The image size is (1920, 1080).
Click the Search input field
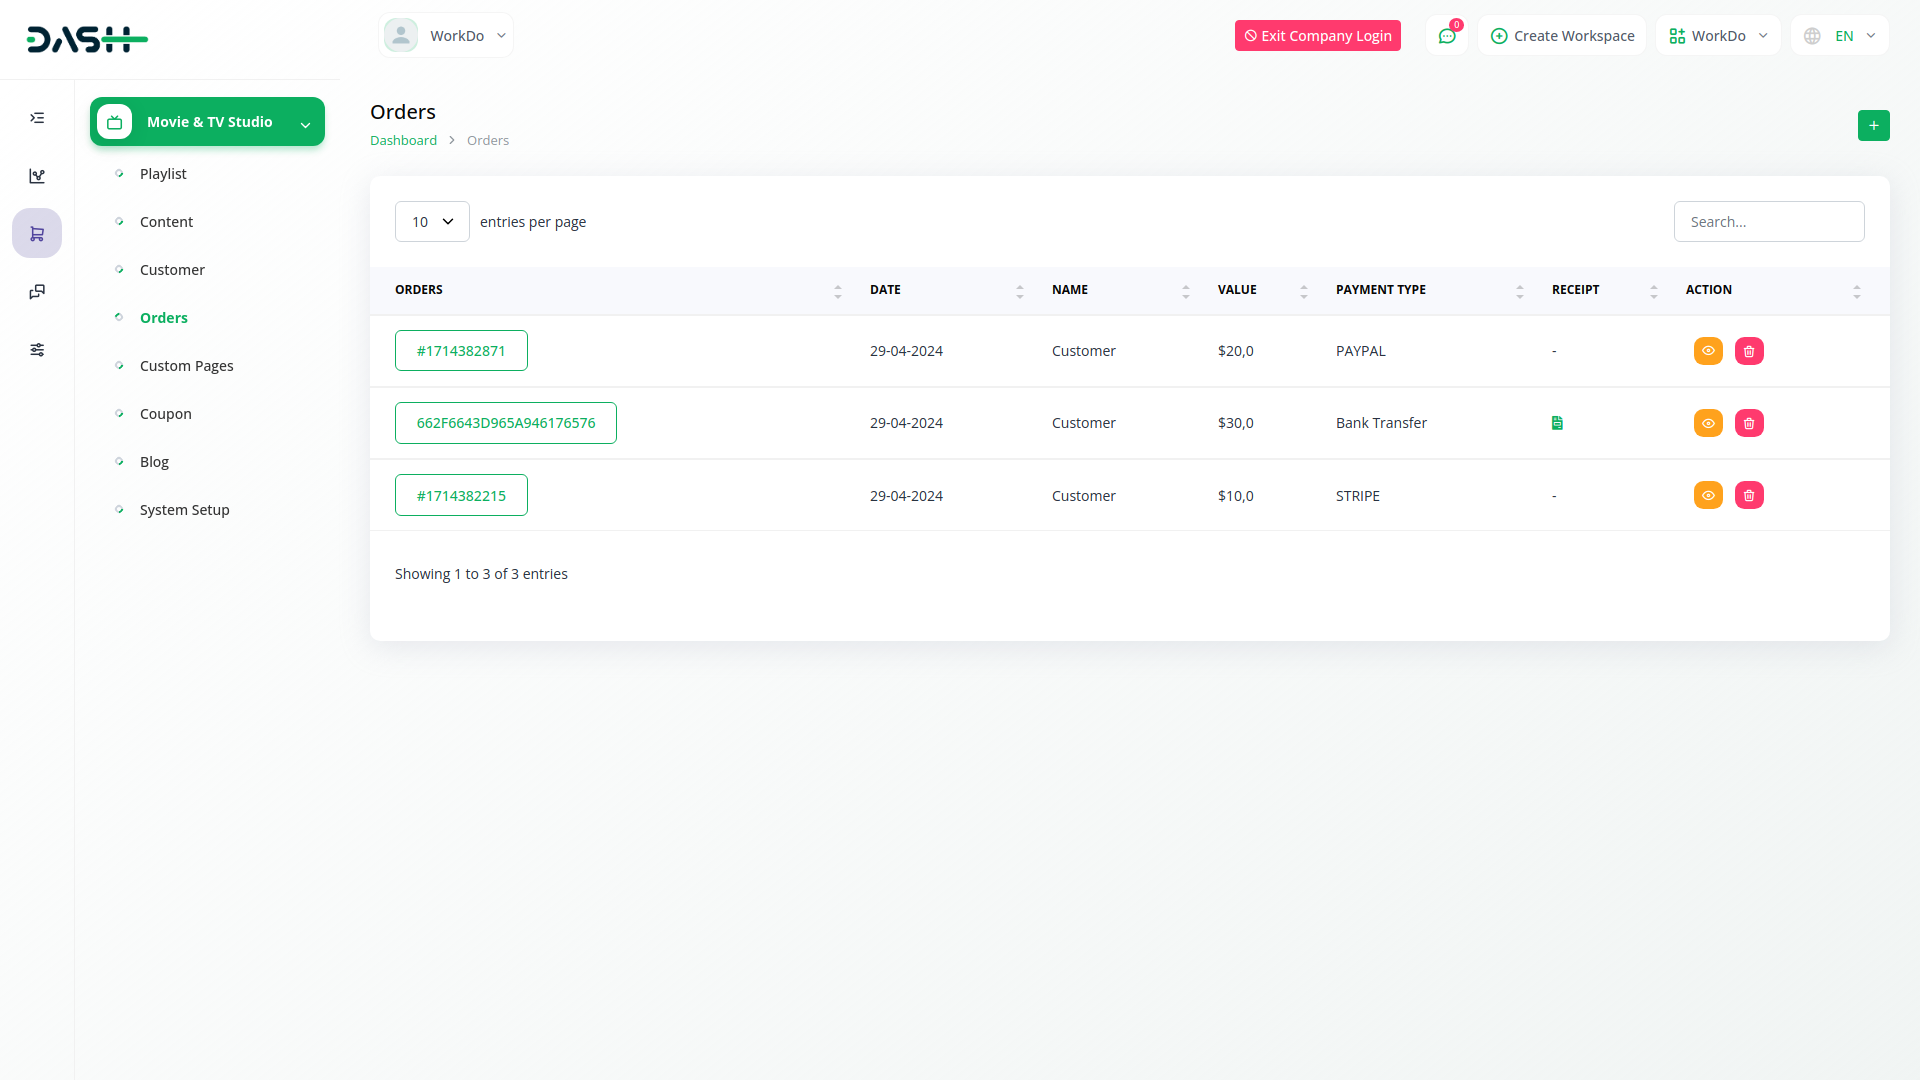pyautogui.click(x=1768, y=222)
